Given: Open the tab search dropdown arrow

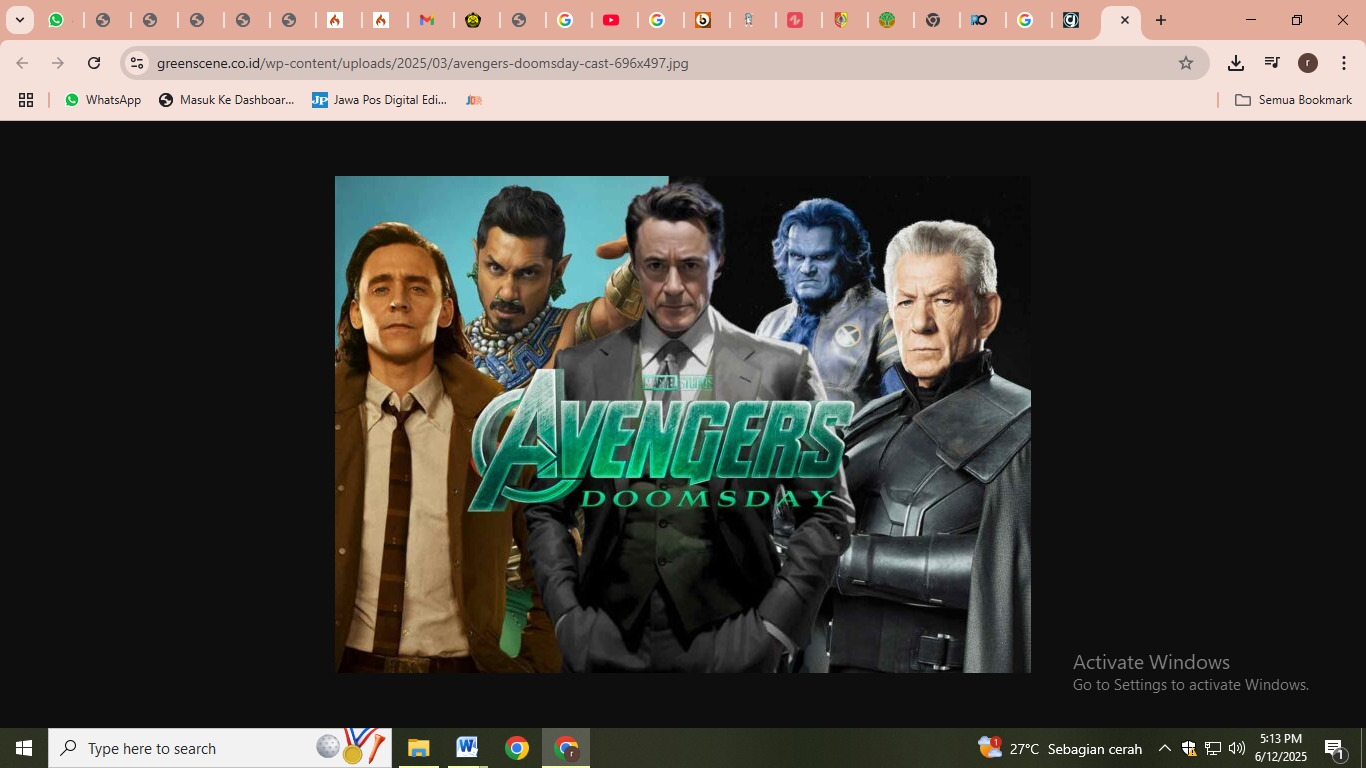Looking at the screenshot, I should tap(19, 20).
